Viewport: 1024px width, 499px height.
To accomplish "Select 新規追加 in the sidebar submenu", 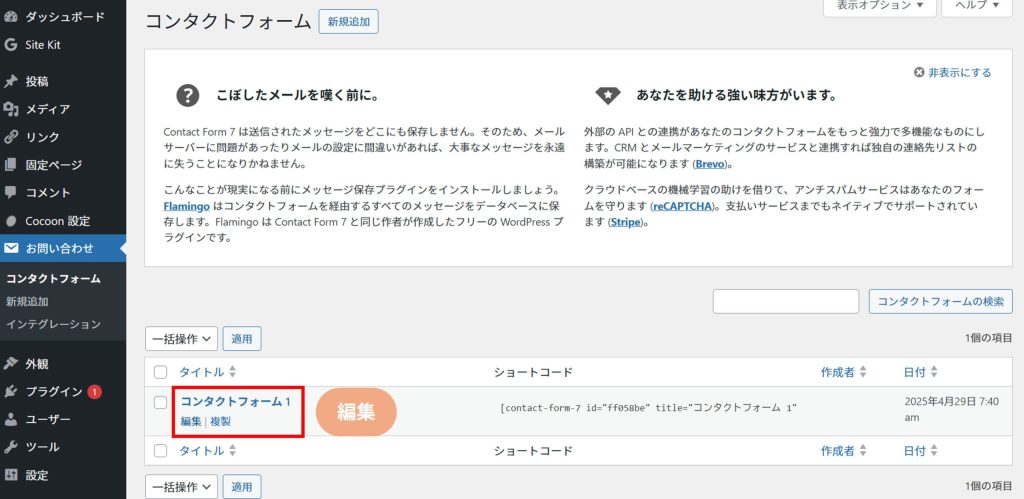I will [27, 301].
